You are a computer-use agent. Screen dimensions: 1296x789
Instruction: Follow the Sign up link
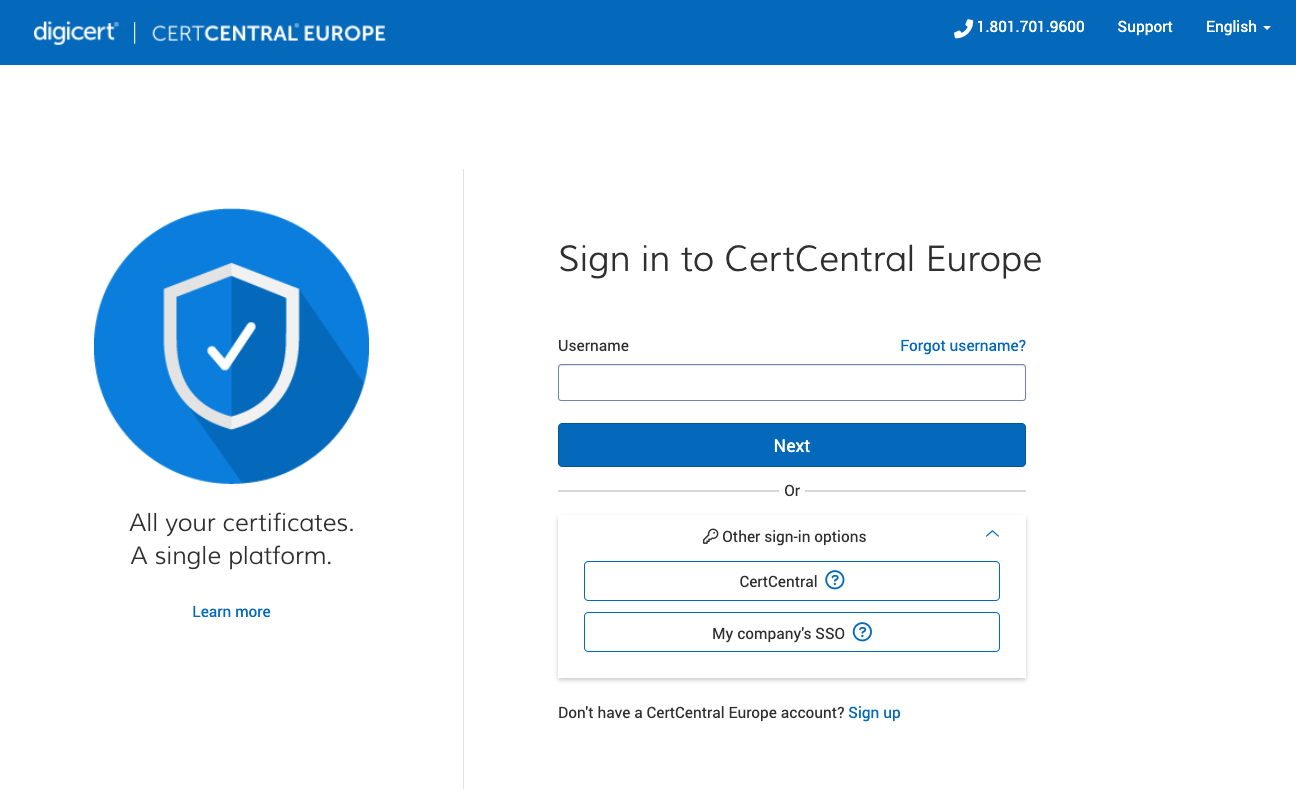click(x=874, y=712)
